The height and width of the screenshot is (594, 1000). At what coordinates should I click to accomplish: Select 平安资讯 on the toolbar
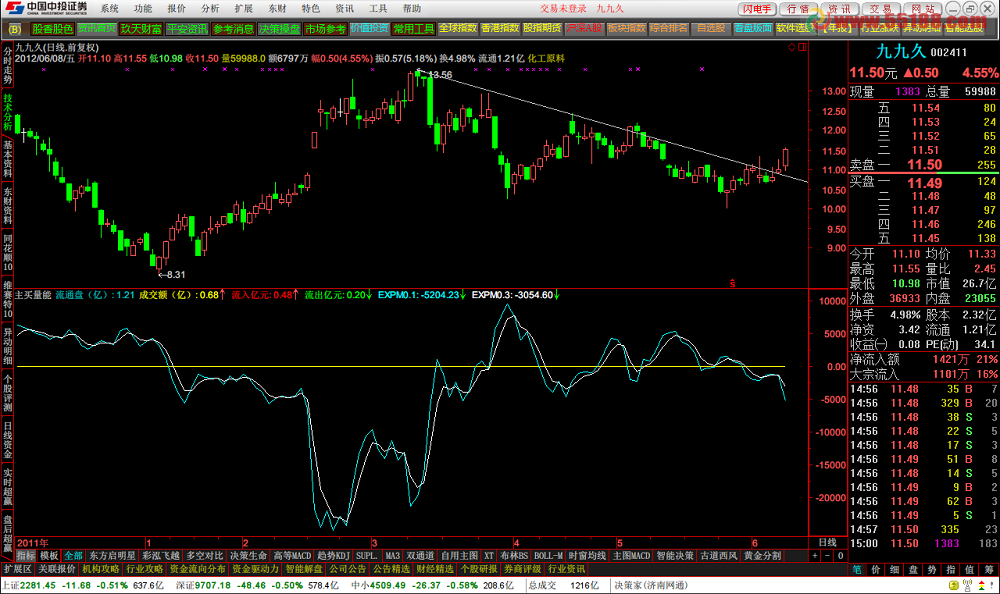coord(187,29)
